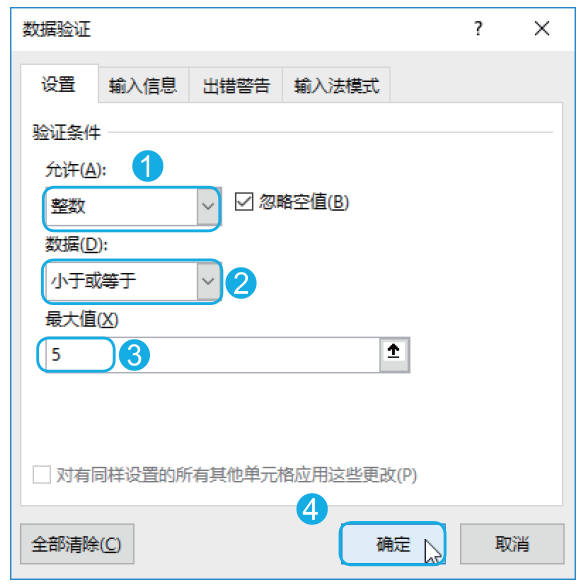Switch to the 出错警告 tab
Screen dimensions: 583x587
236,85
